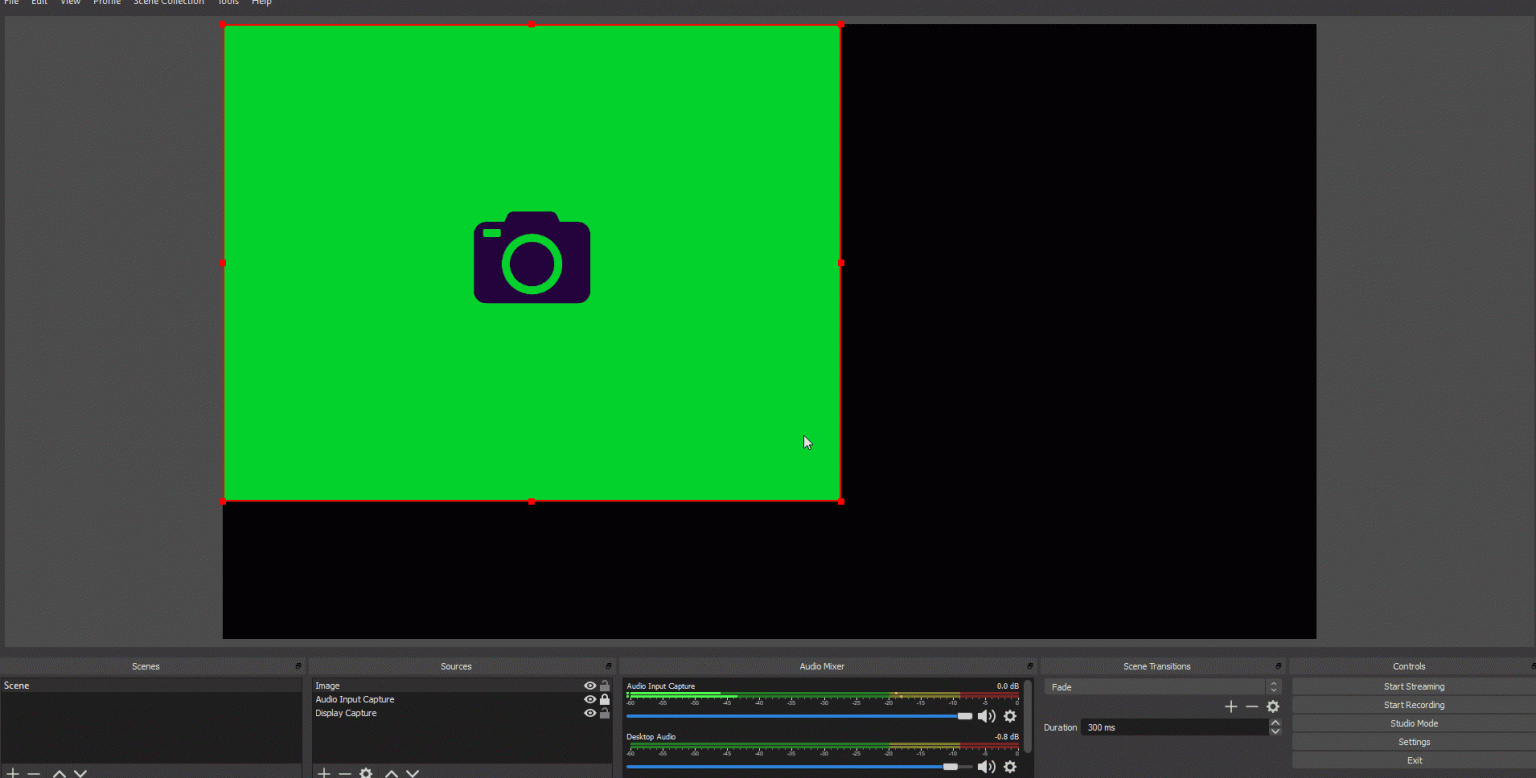Viewport: 1536px width, 778px height.
Task: Add a new source with the plus icon
Action: click(x=324, y=772)
